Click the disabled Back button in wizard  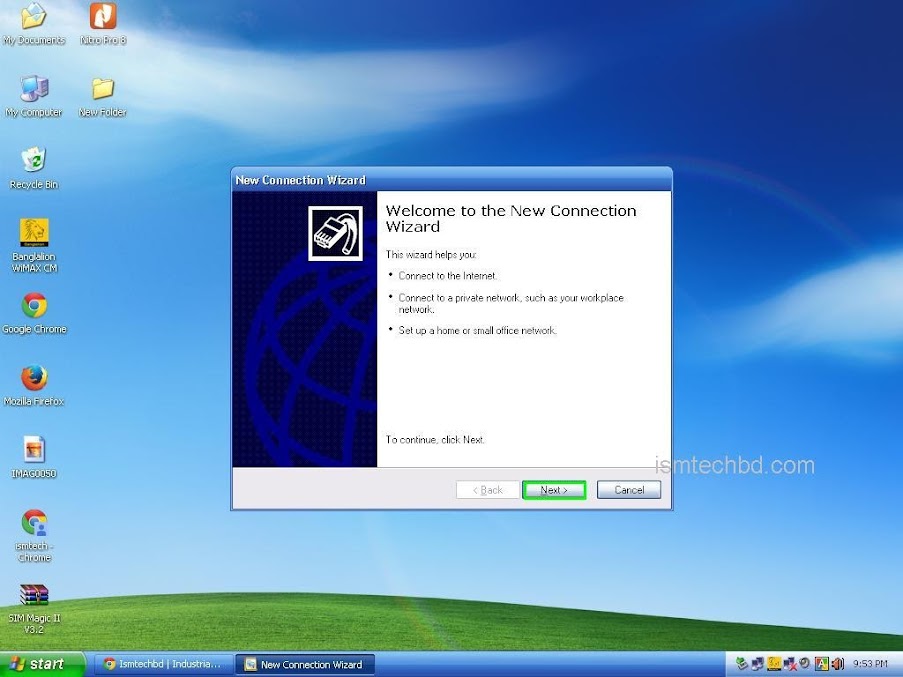click(x=488, y=490)
